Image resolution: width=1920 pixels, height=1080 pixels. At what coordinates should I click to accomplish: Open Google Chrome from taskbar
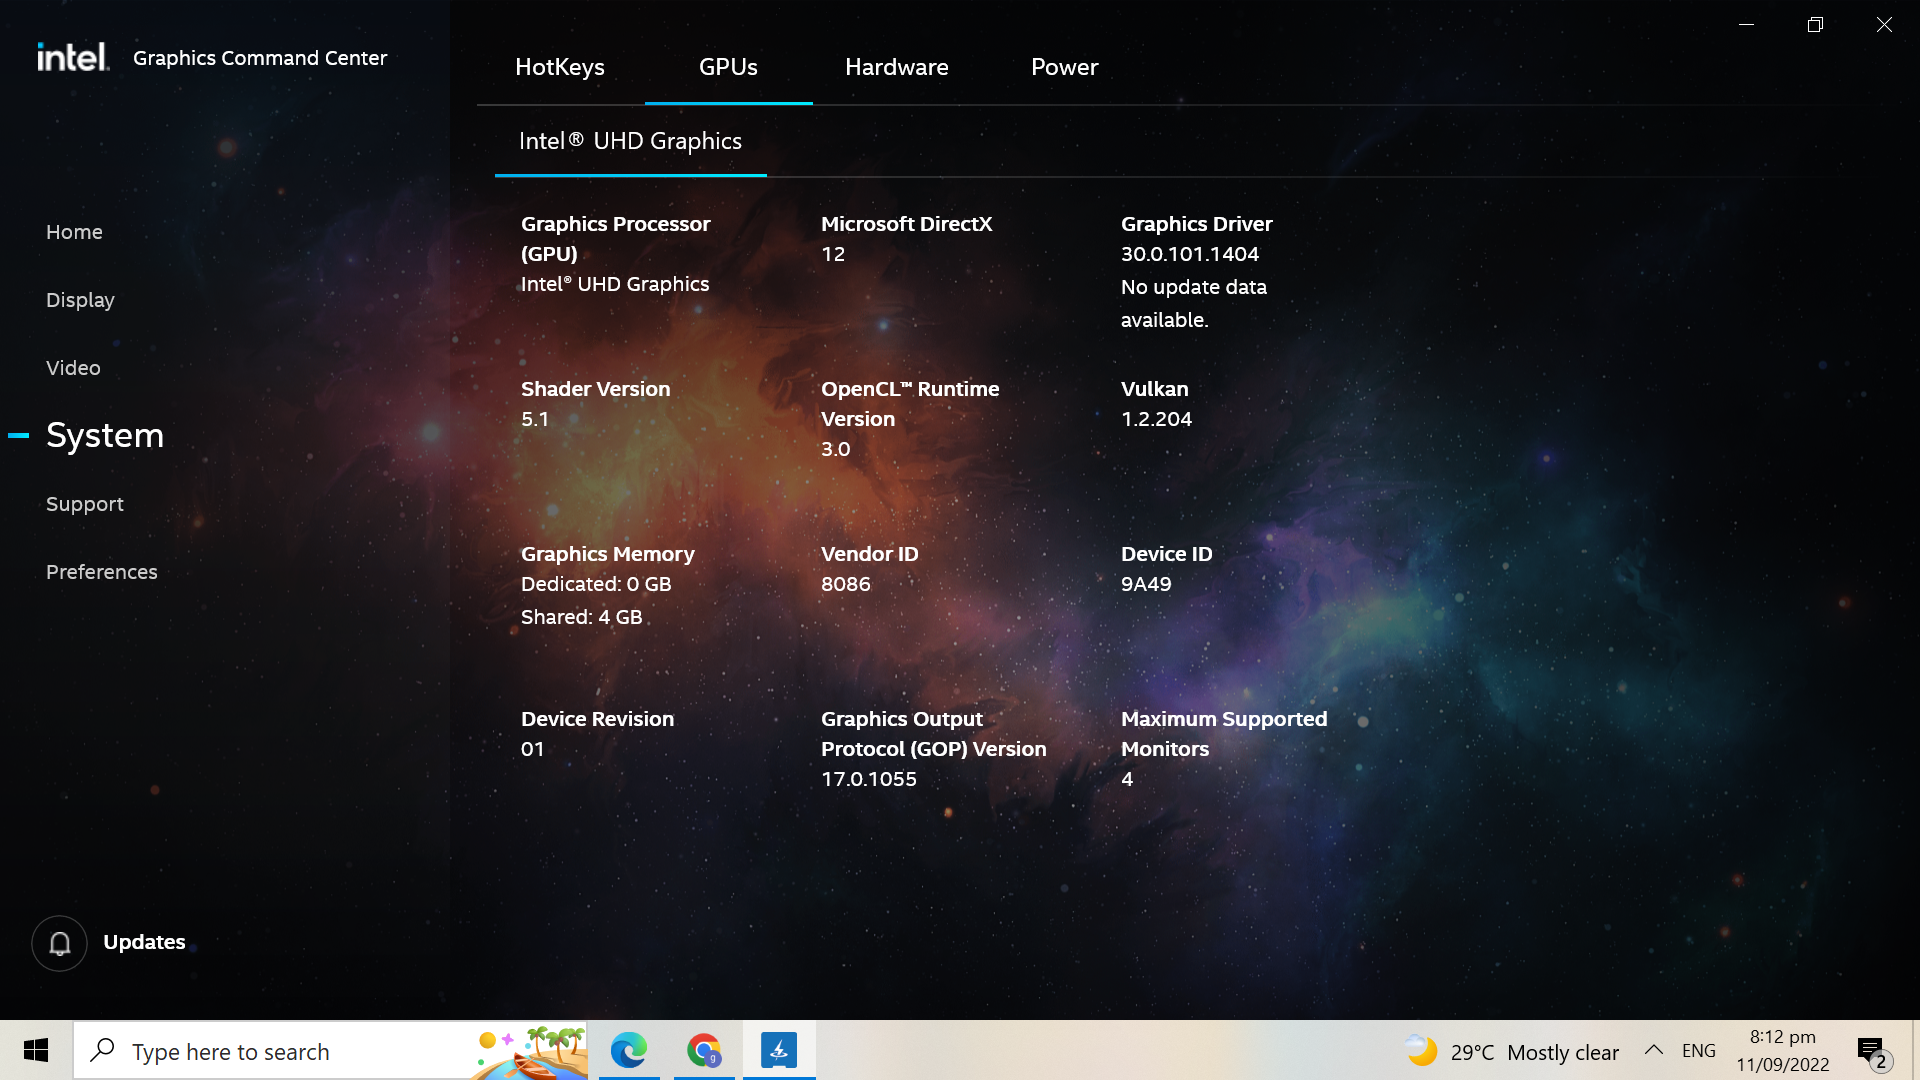click(x=704, y=1050)
